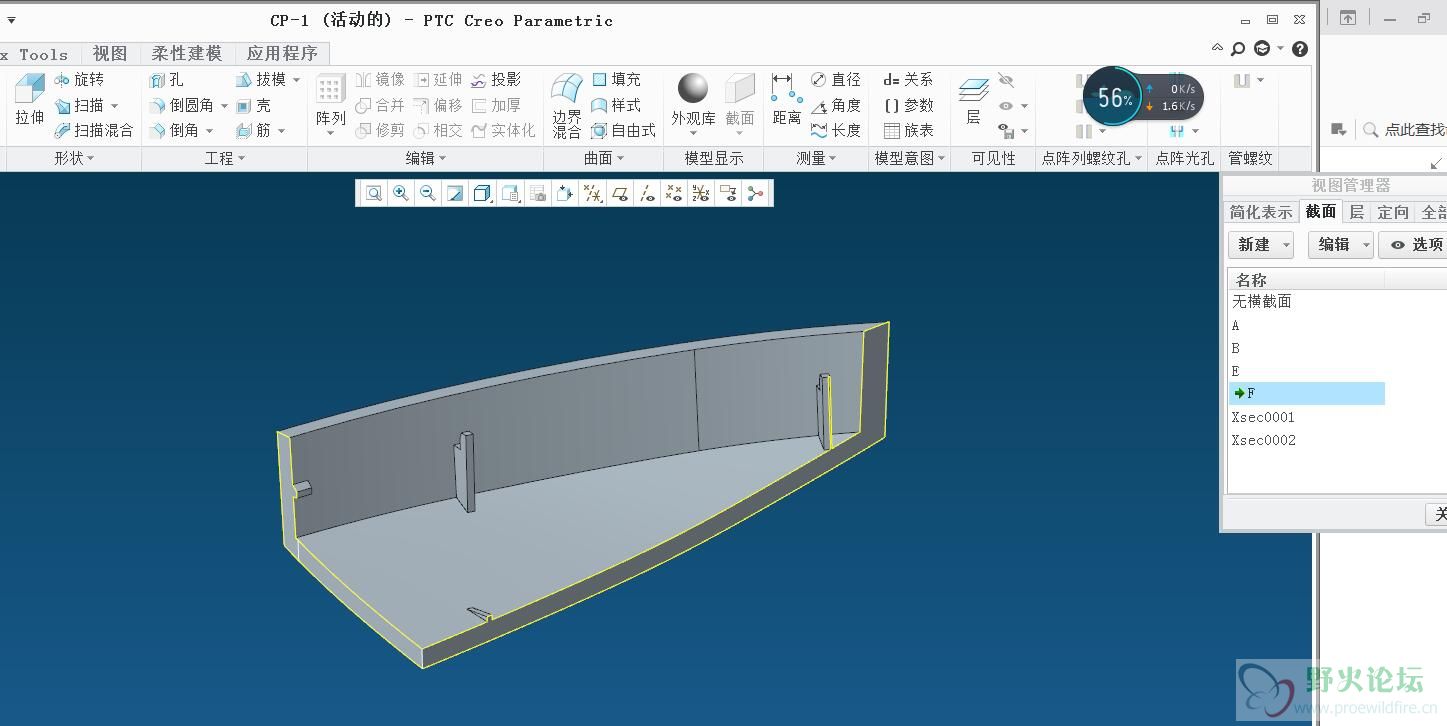Image resolution: width=1447 pixels, height=726 pixels.
Task: Expand the 拔模 dropdown arrow
Action: coord(296,79)
